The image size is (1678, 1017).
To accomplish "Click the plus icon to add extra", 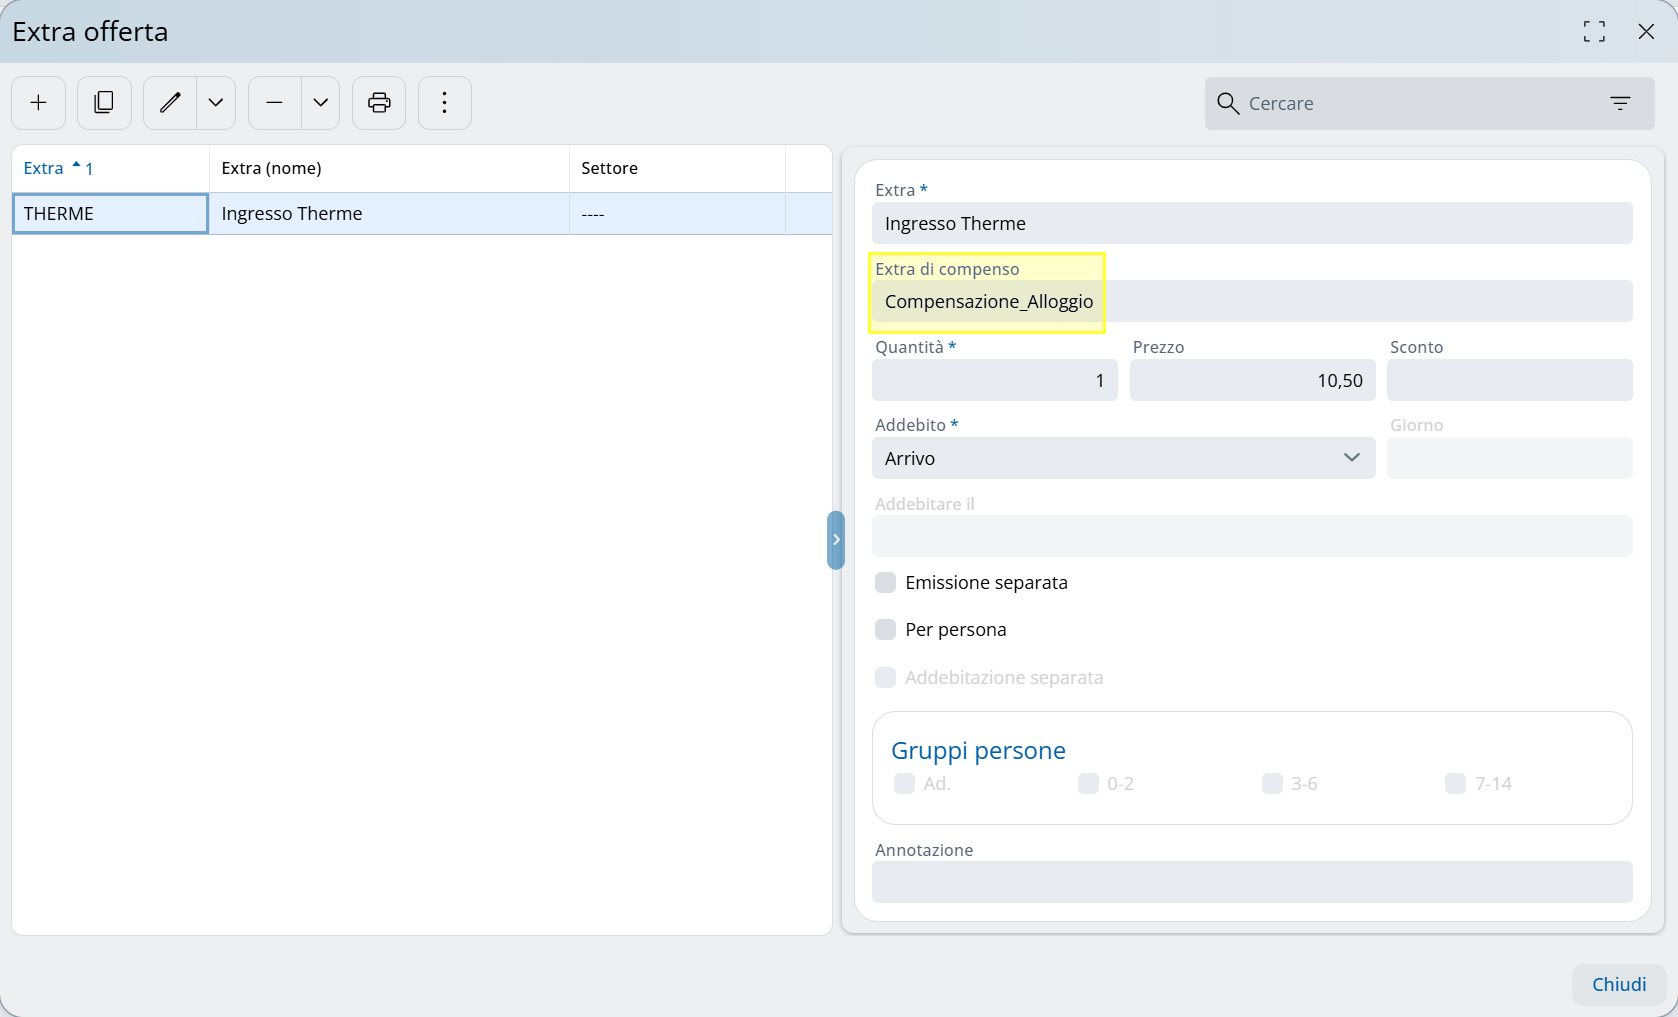I will 38,103.
